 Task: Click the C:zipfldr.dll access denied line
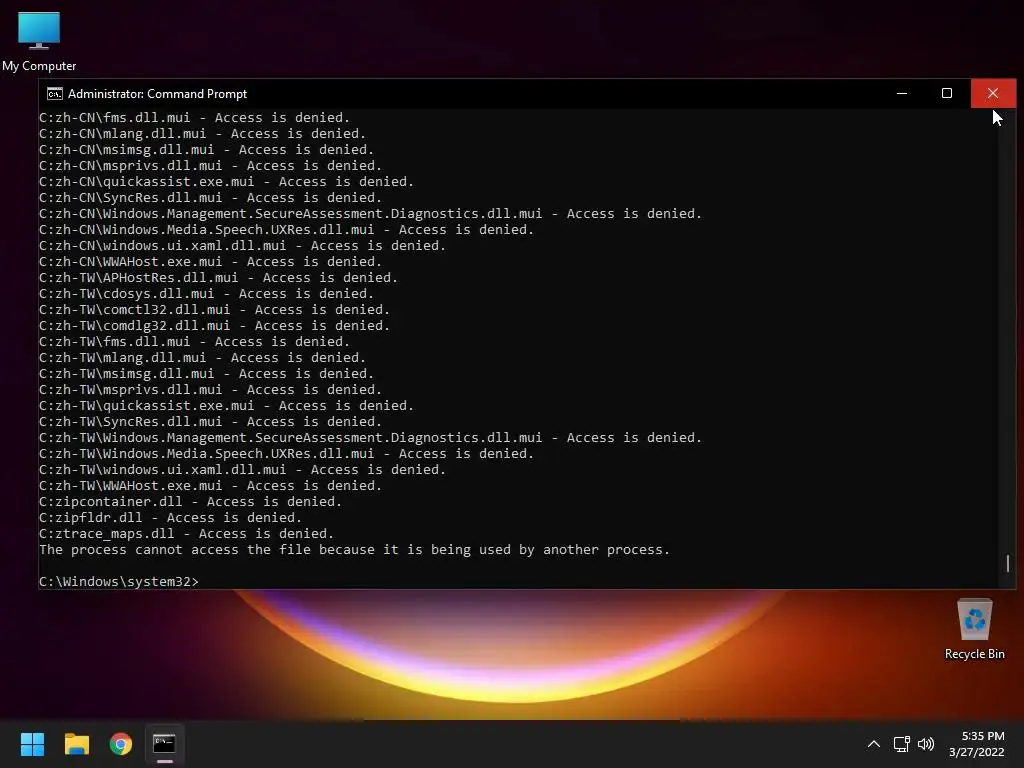click(x=170, y=518)
